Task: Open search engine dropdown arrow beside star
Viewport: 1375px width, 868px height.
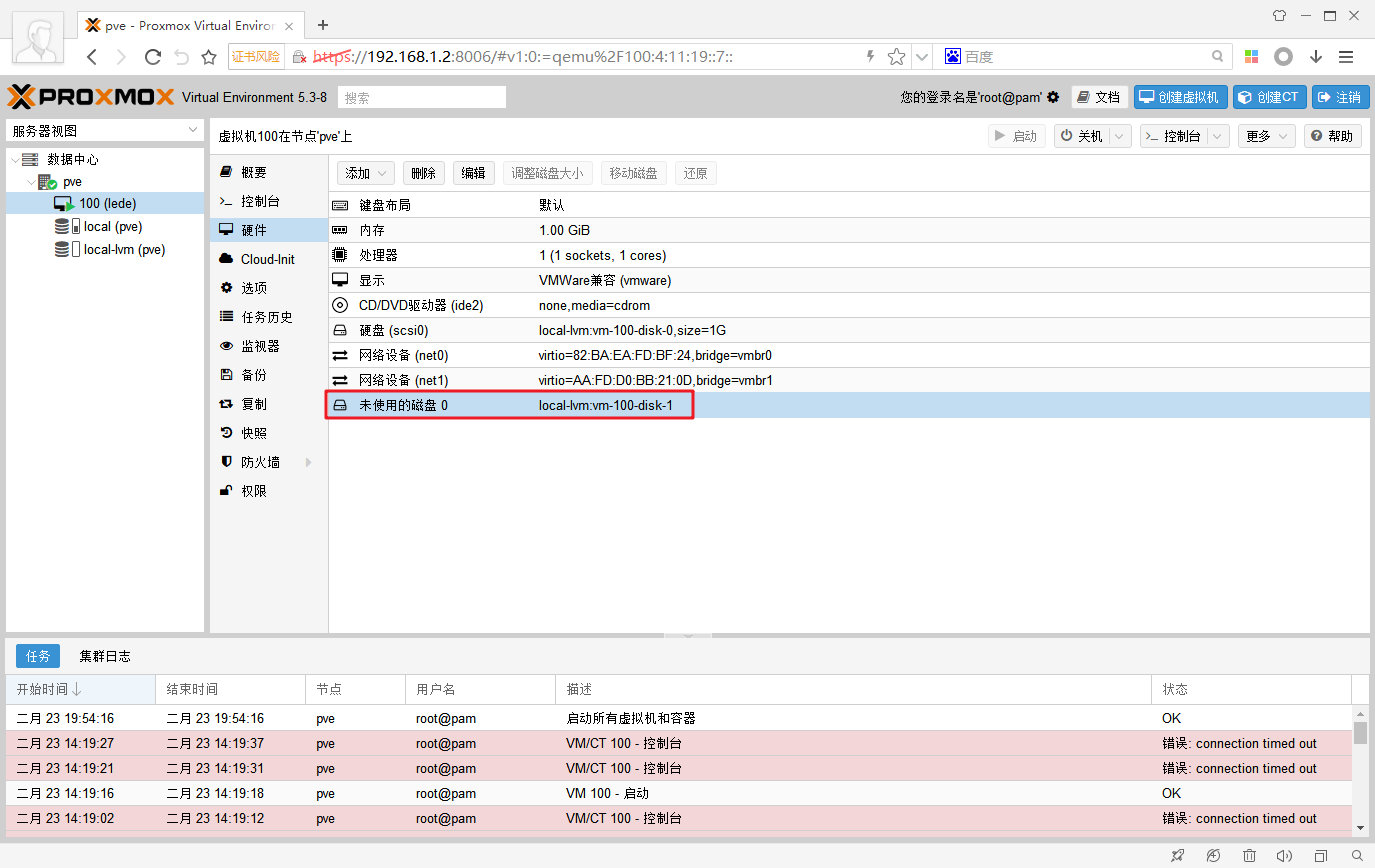Action: tap(921, 57)
